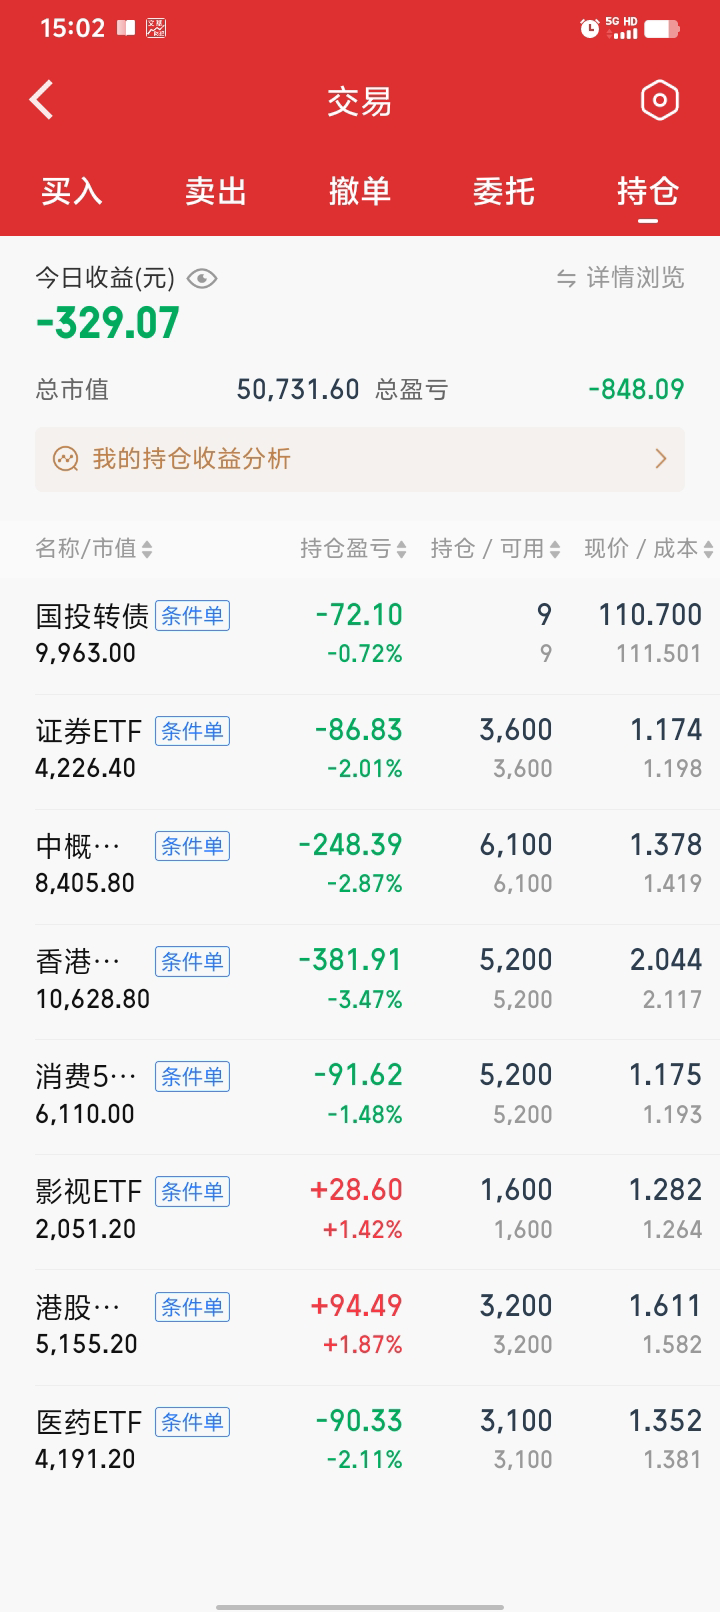Tap the 详情浏览 link

(635, 278)
